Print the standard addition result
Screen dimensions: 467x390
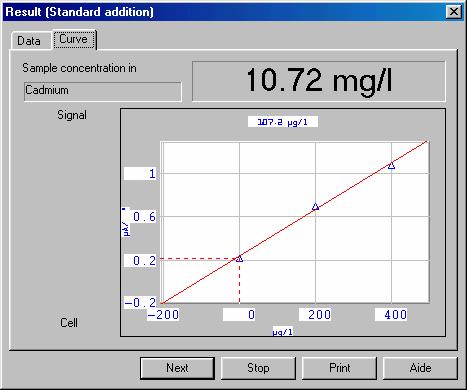339,368
